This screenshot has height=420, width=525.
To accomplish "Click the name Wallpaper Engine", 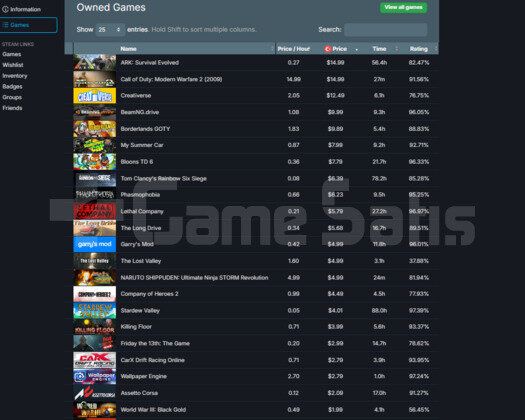I will [144, 376].
